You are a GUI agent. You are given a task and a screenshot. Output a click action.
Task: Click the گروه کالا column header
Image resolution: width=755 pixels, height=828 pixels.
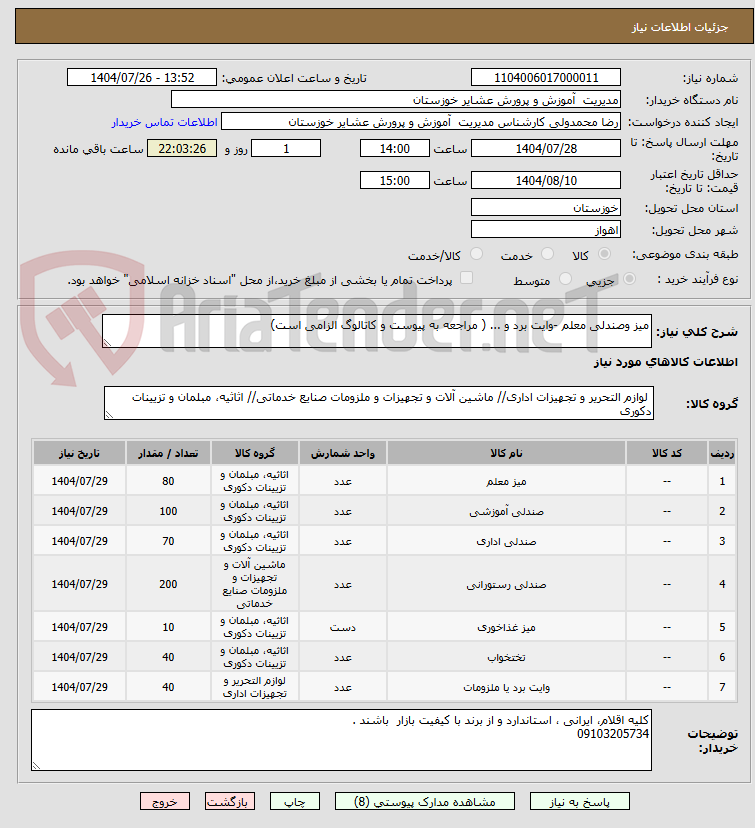point(254,453)
